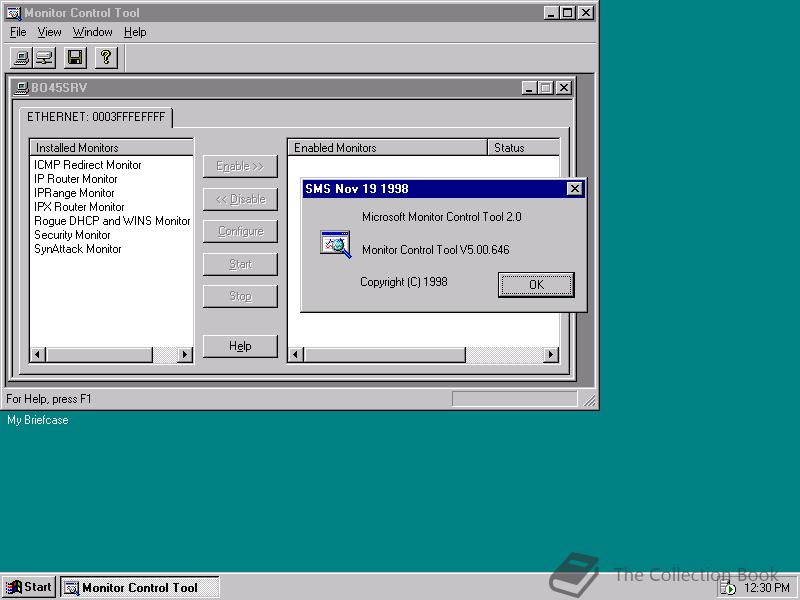
Task: Minimize the BO45SRV child window
Action: (529, 88)
